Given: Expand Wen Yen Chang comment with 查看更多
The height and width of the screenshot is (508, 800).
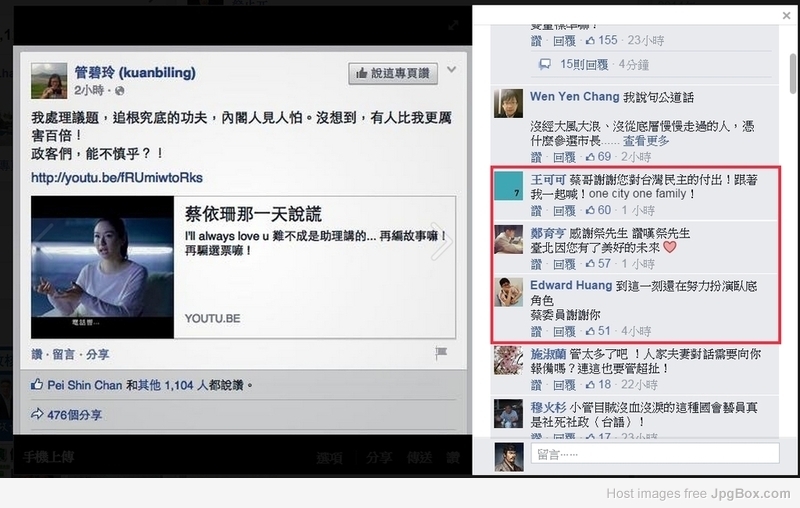Looking at the screenshot, I should point(645,141).
